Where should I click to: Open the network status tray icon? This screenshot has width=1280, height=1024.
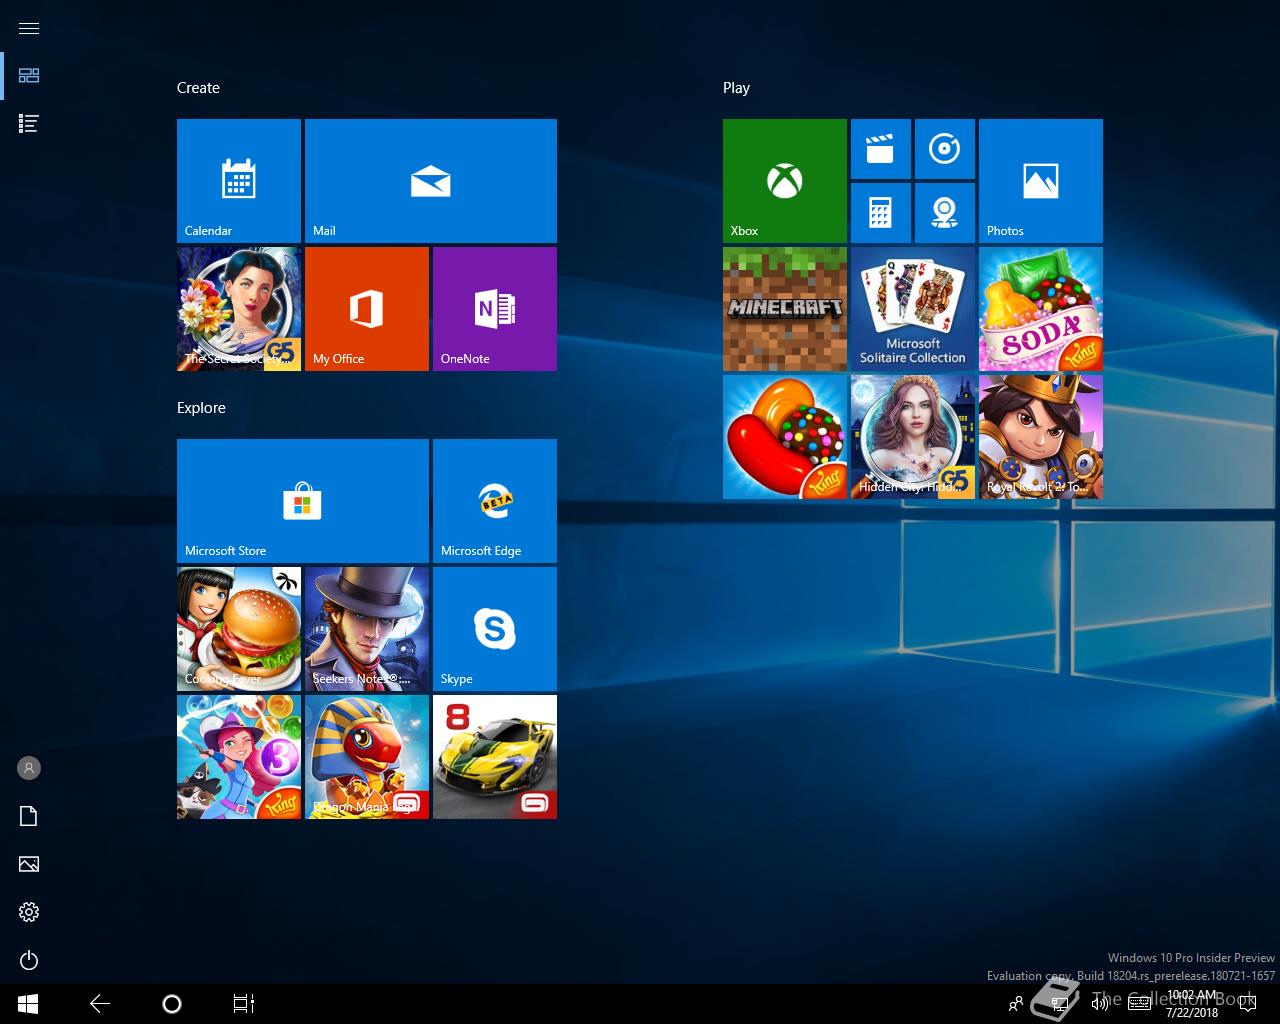(1061, 1004)
